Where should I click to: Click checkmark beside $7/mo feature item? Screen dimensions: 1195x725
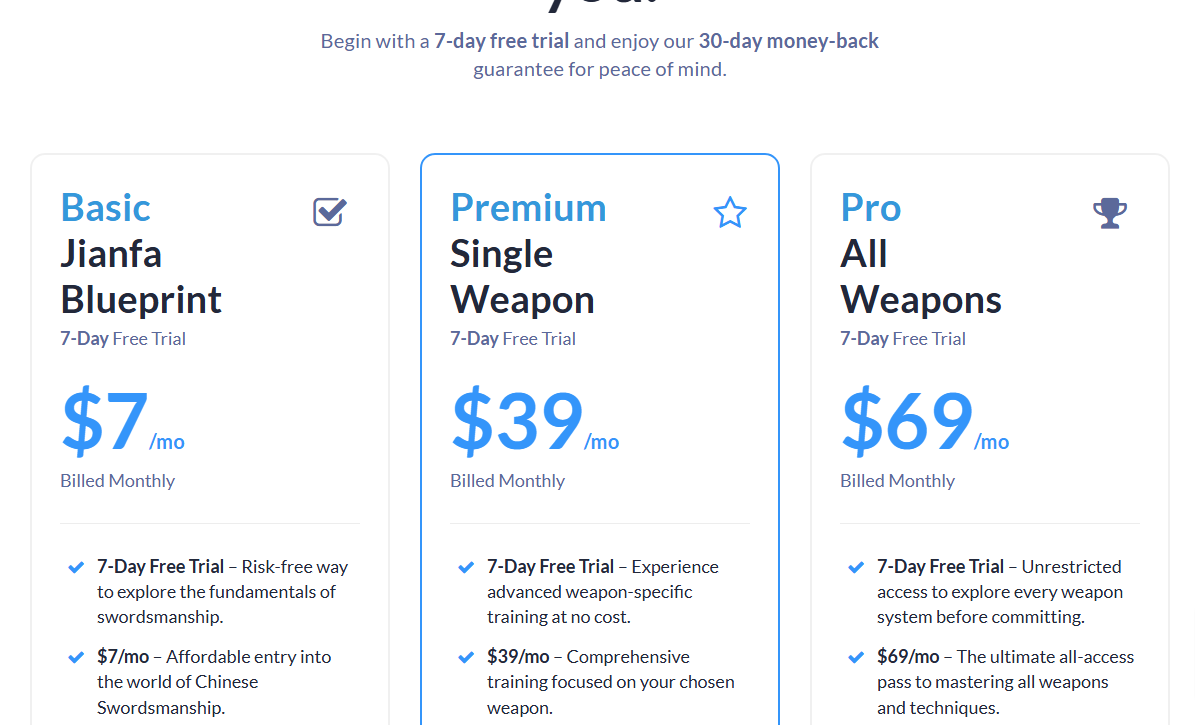76,657
